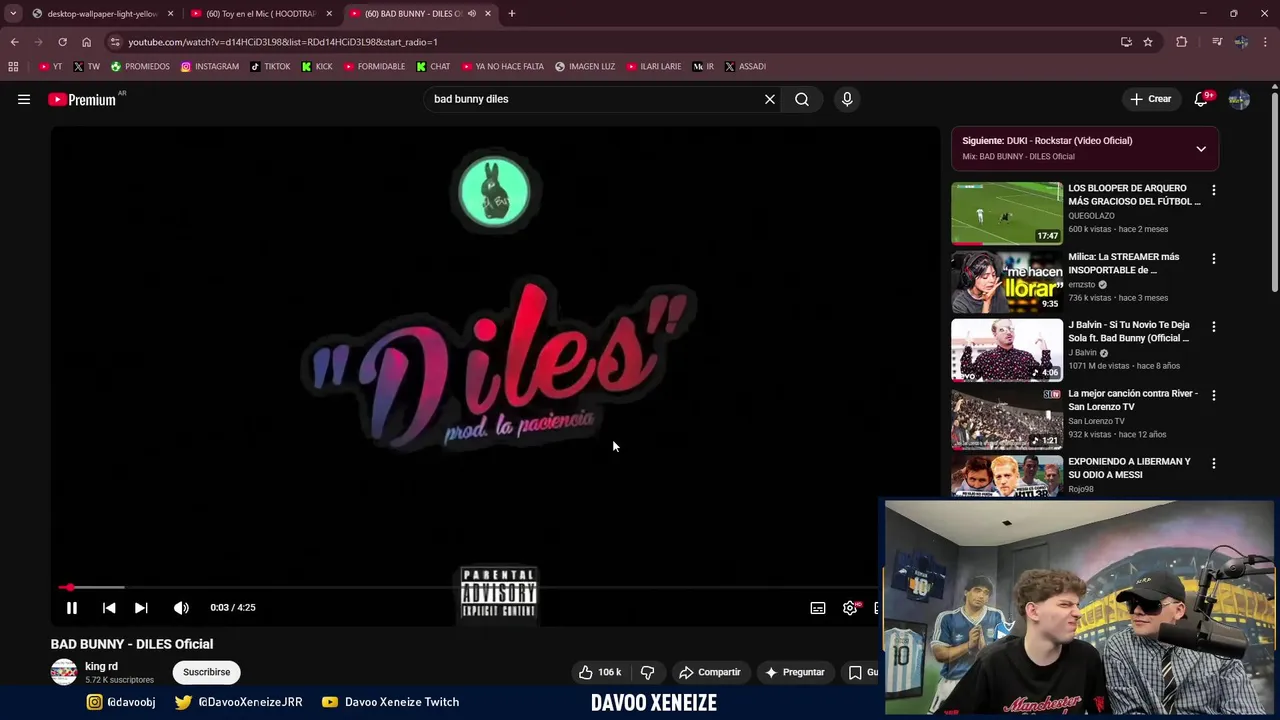Click the address bar URL

[x=283, y=42]
